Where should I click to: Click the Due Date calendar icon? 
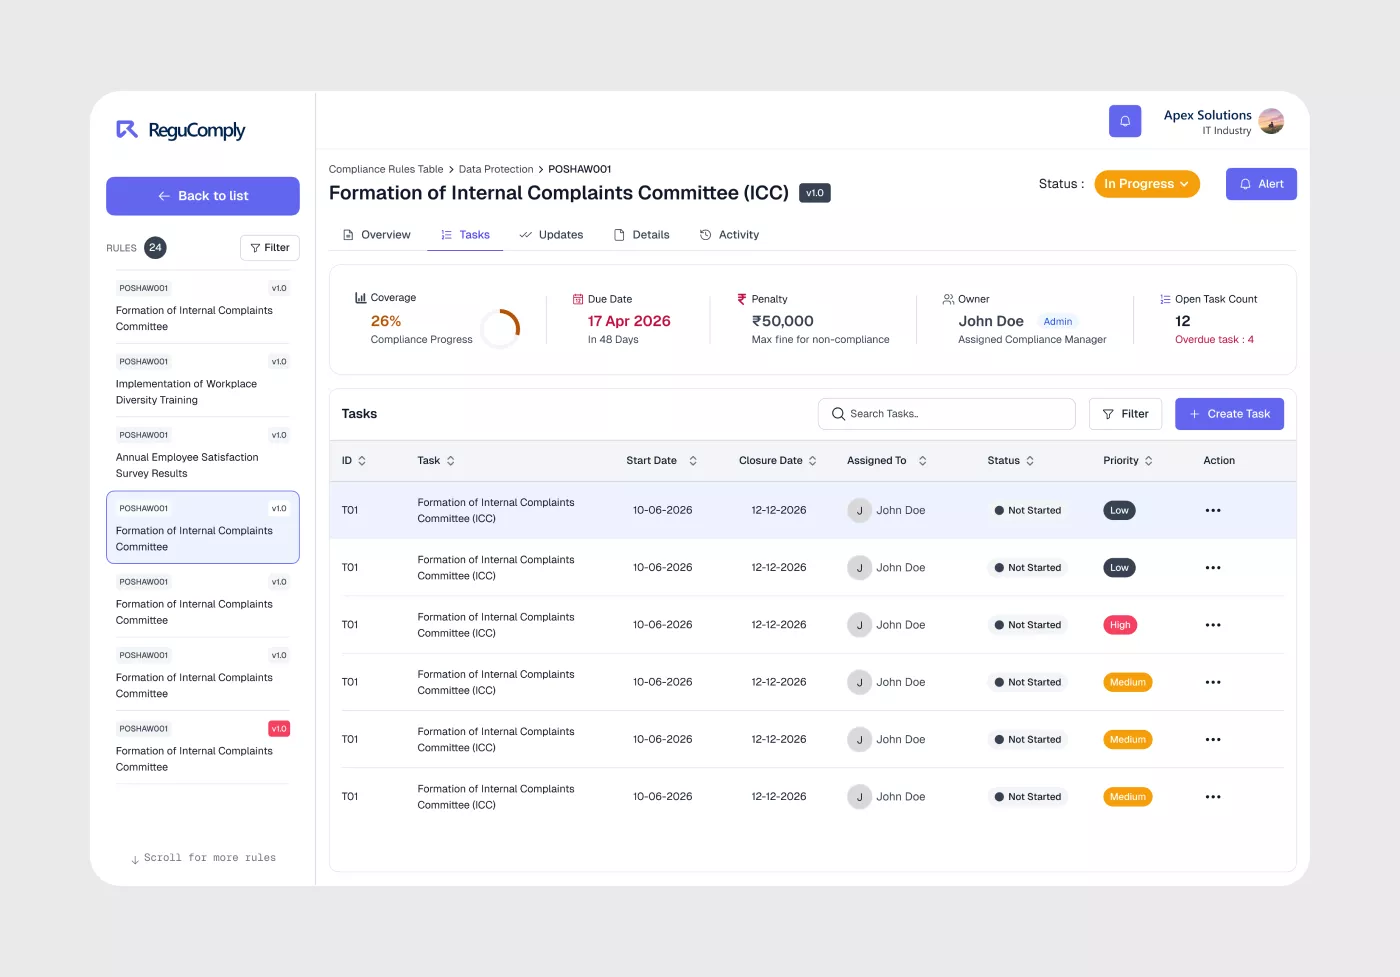[x=578, y=299]
